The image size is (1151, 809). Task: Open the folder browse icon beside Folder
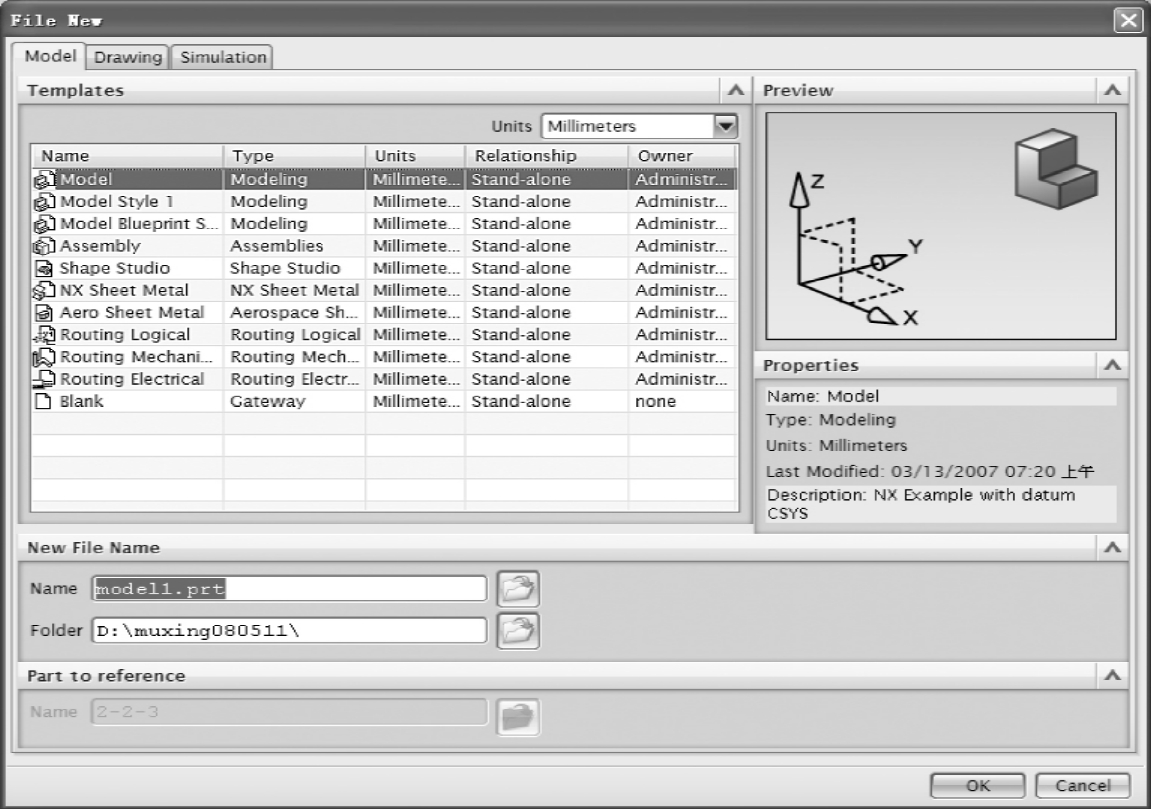(518, 631)
